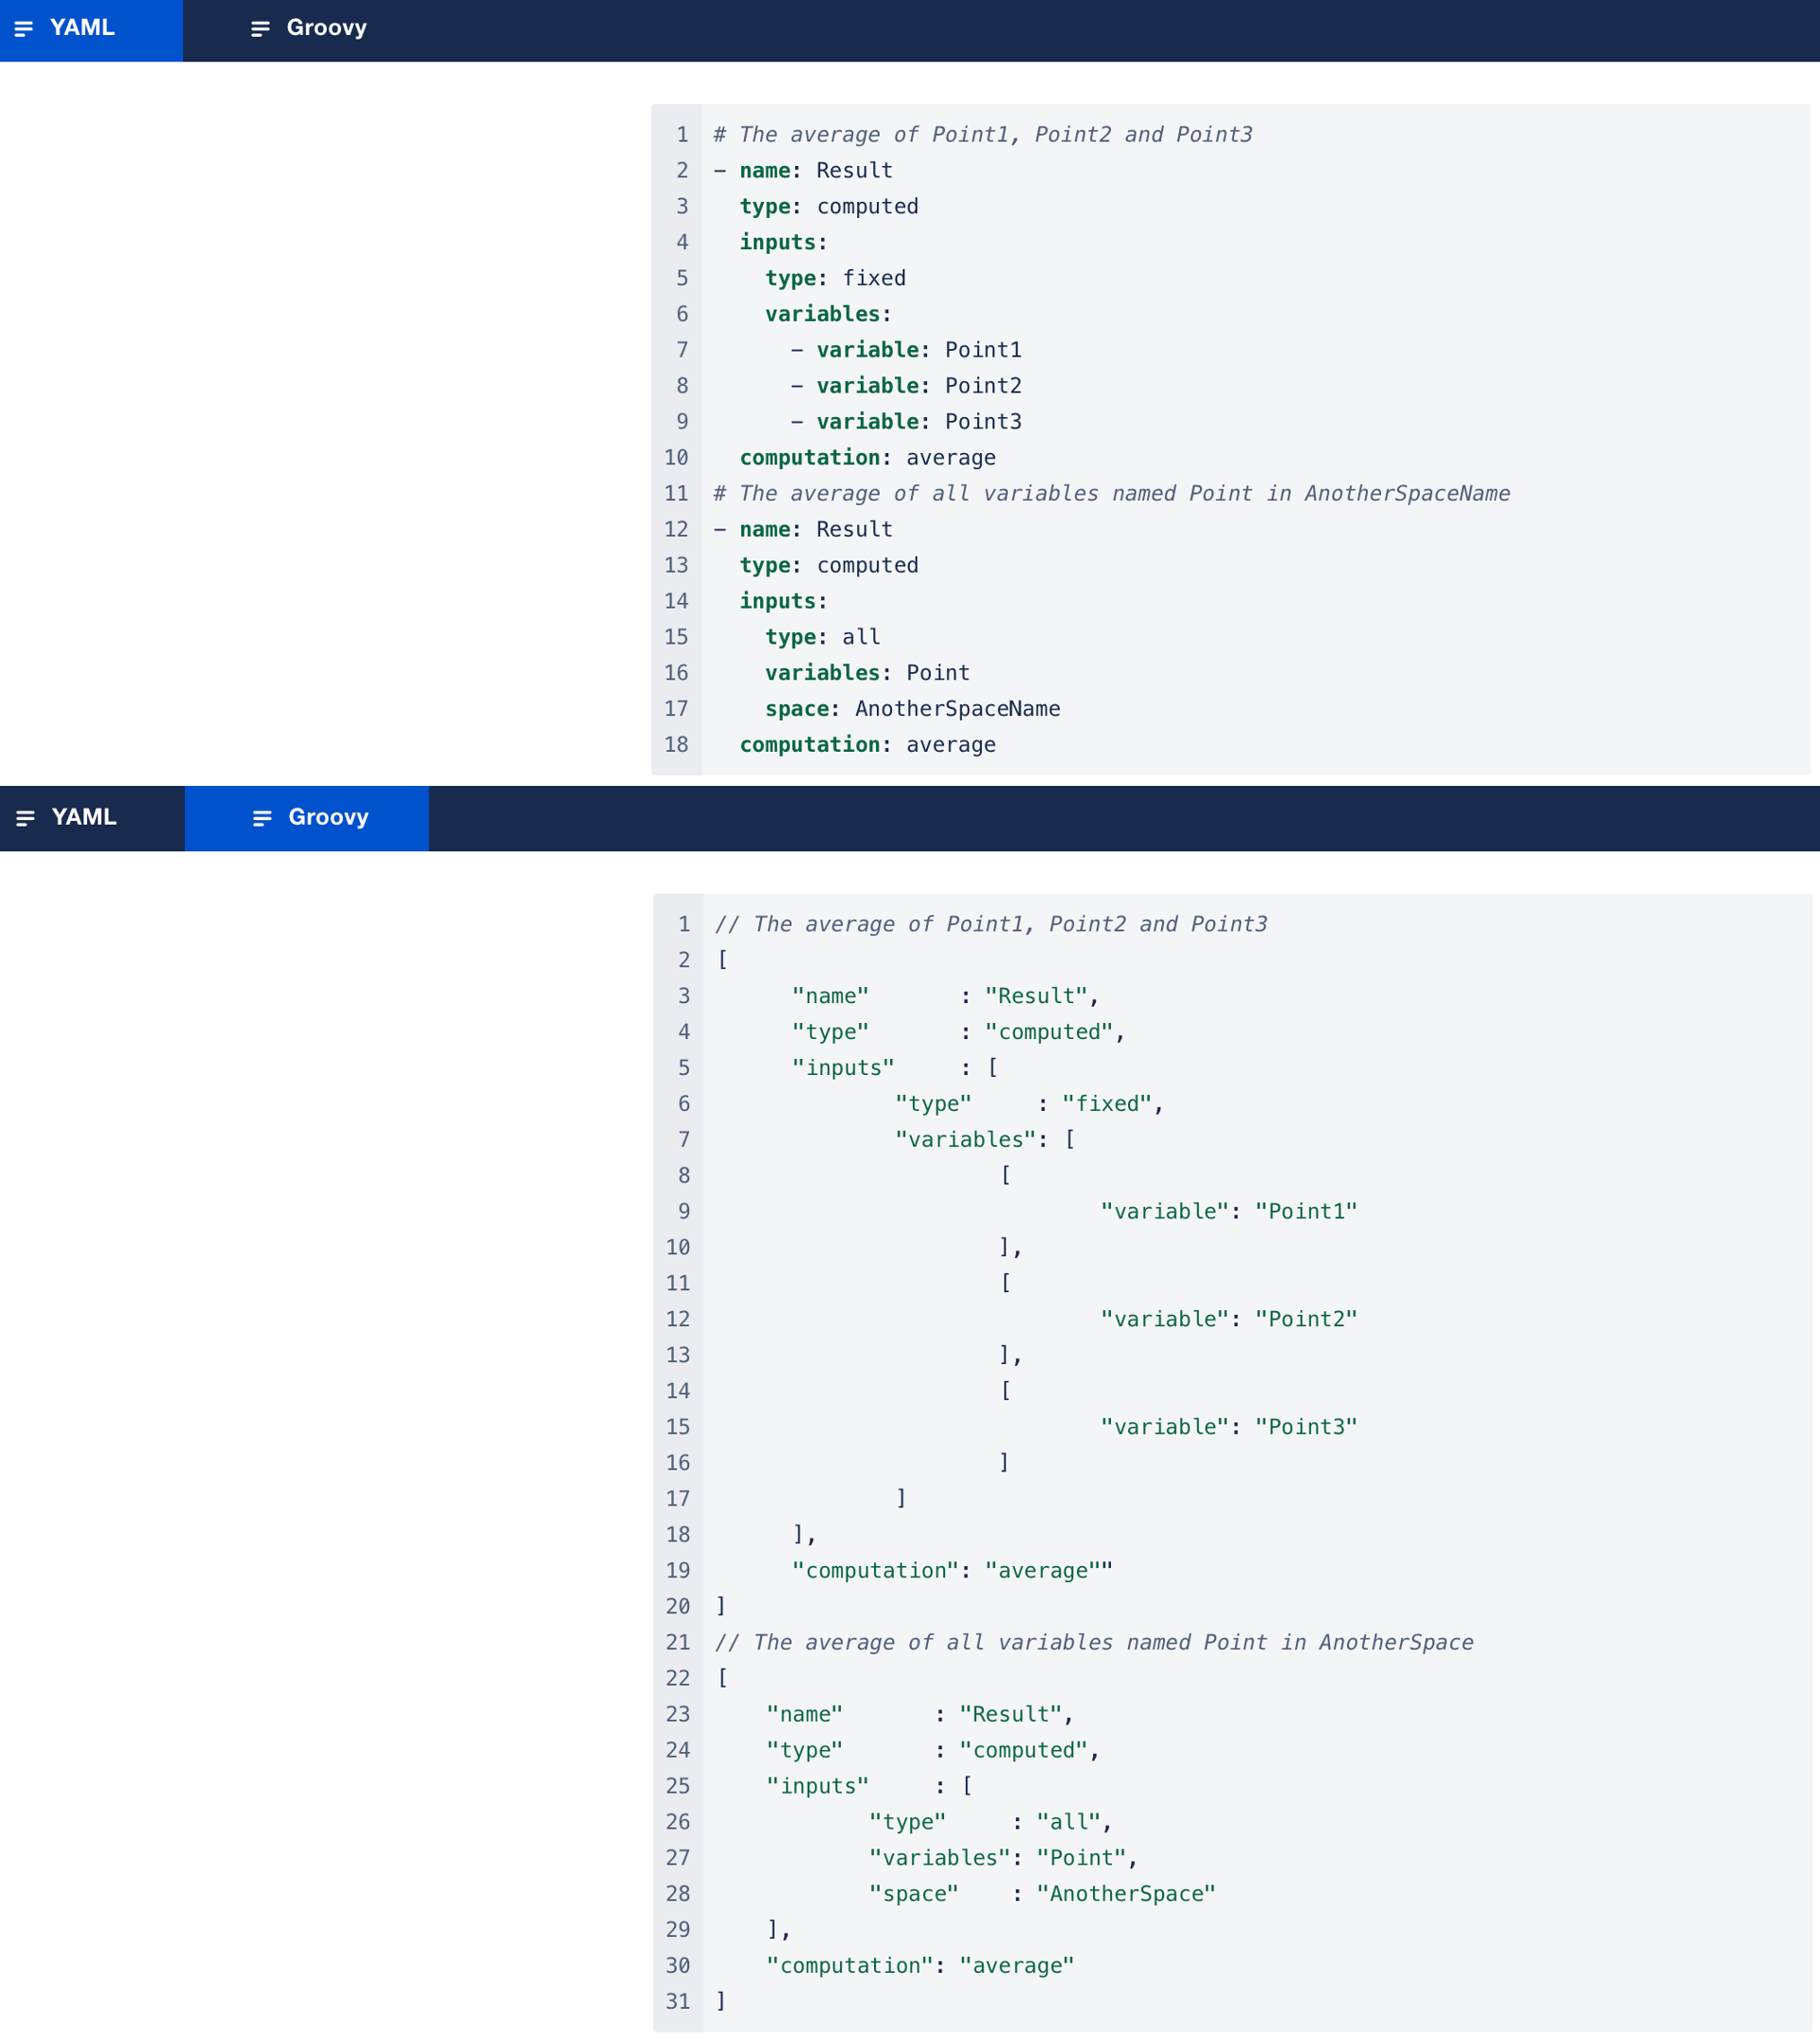Click the lines icon on the lower YAML tab
Screen dimensions: 1820x2042
tap(26, 818)
